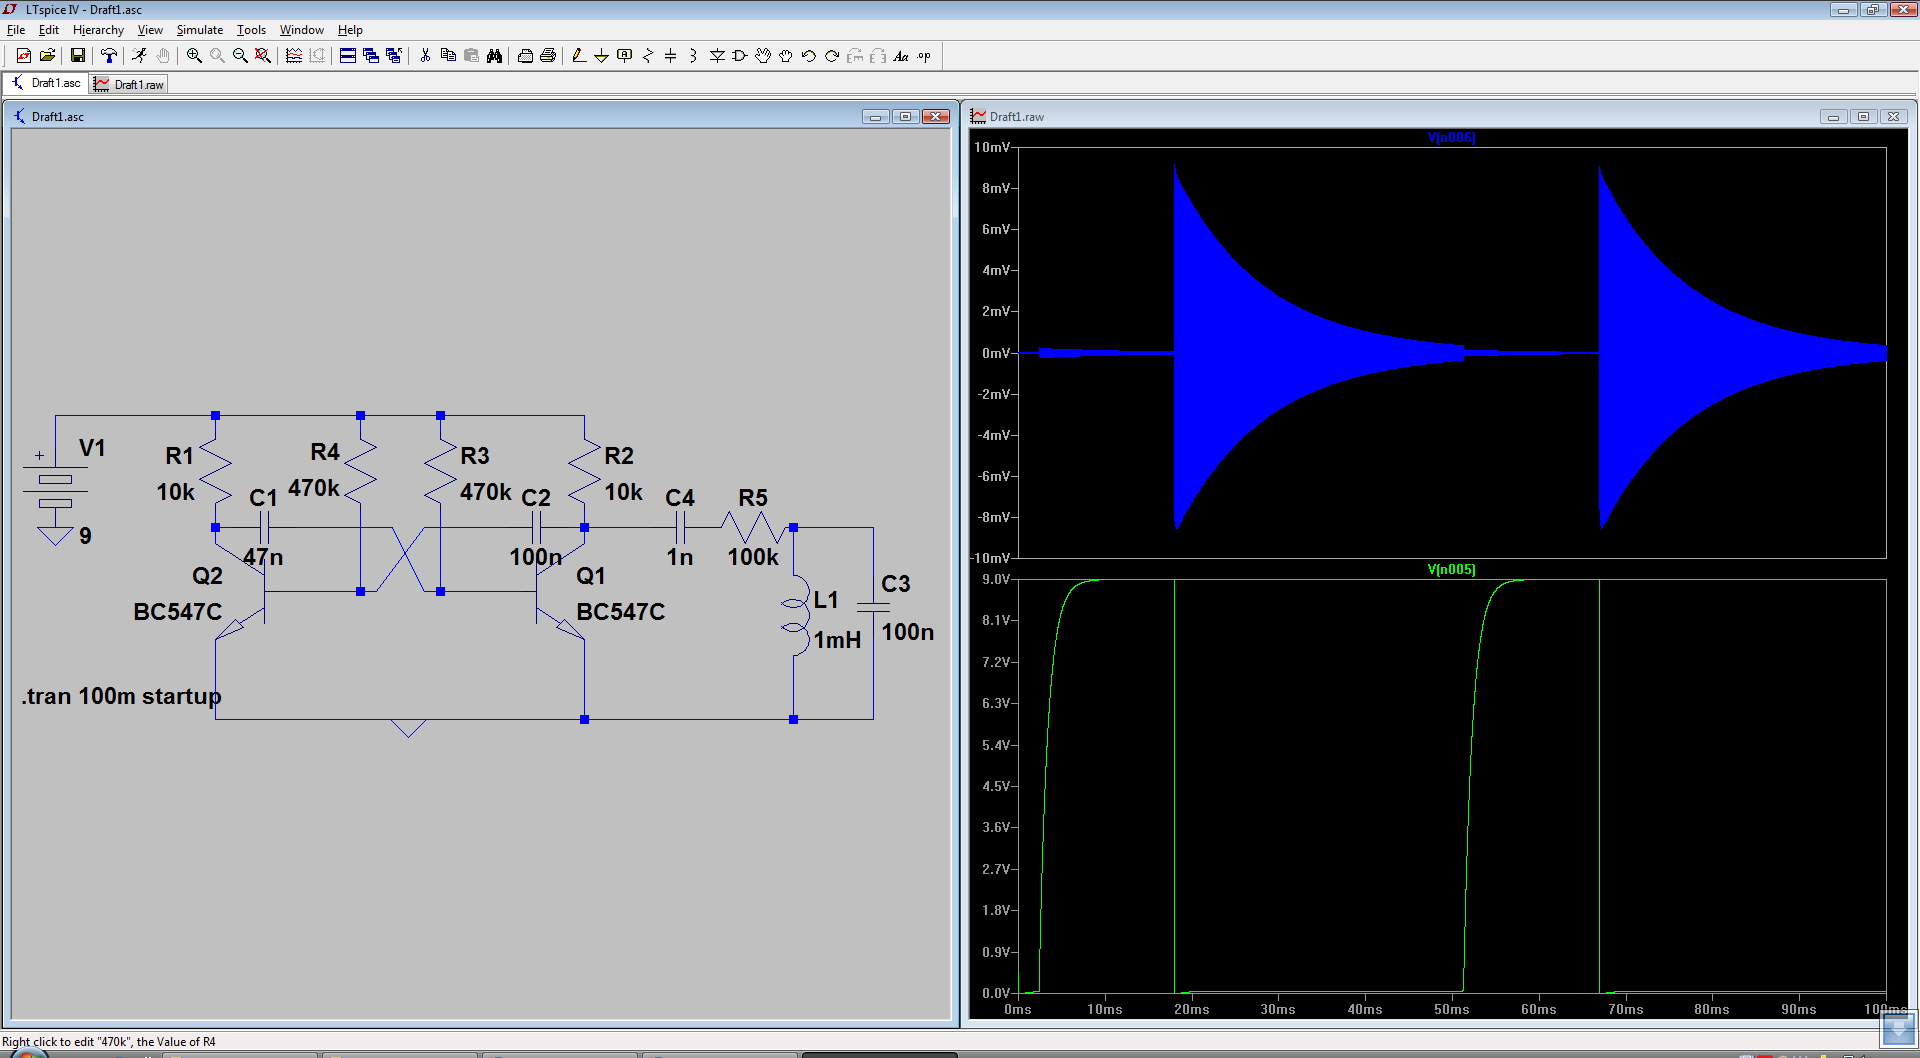
Task: Open the Window menu
Action: (302, 30)
